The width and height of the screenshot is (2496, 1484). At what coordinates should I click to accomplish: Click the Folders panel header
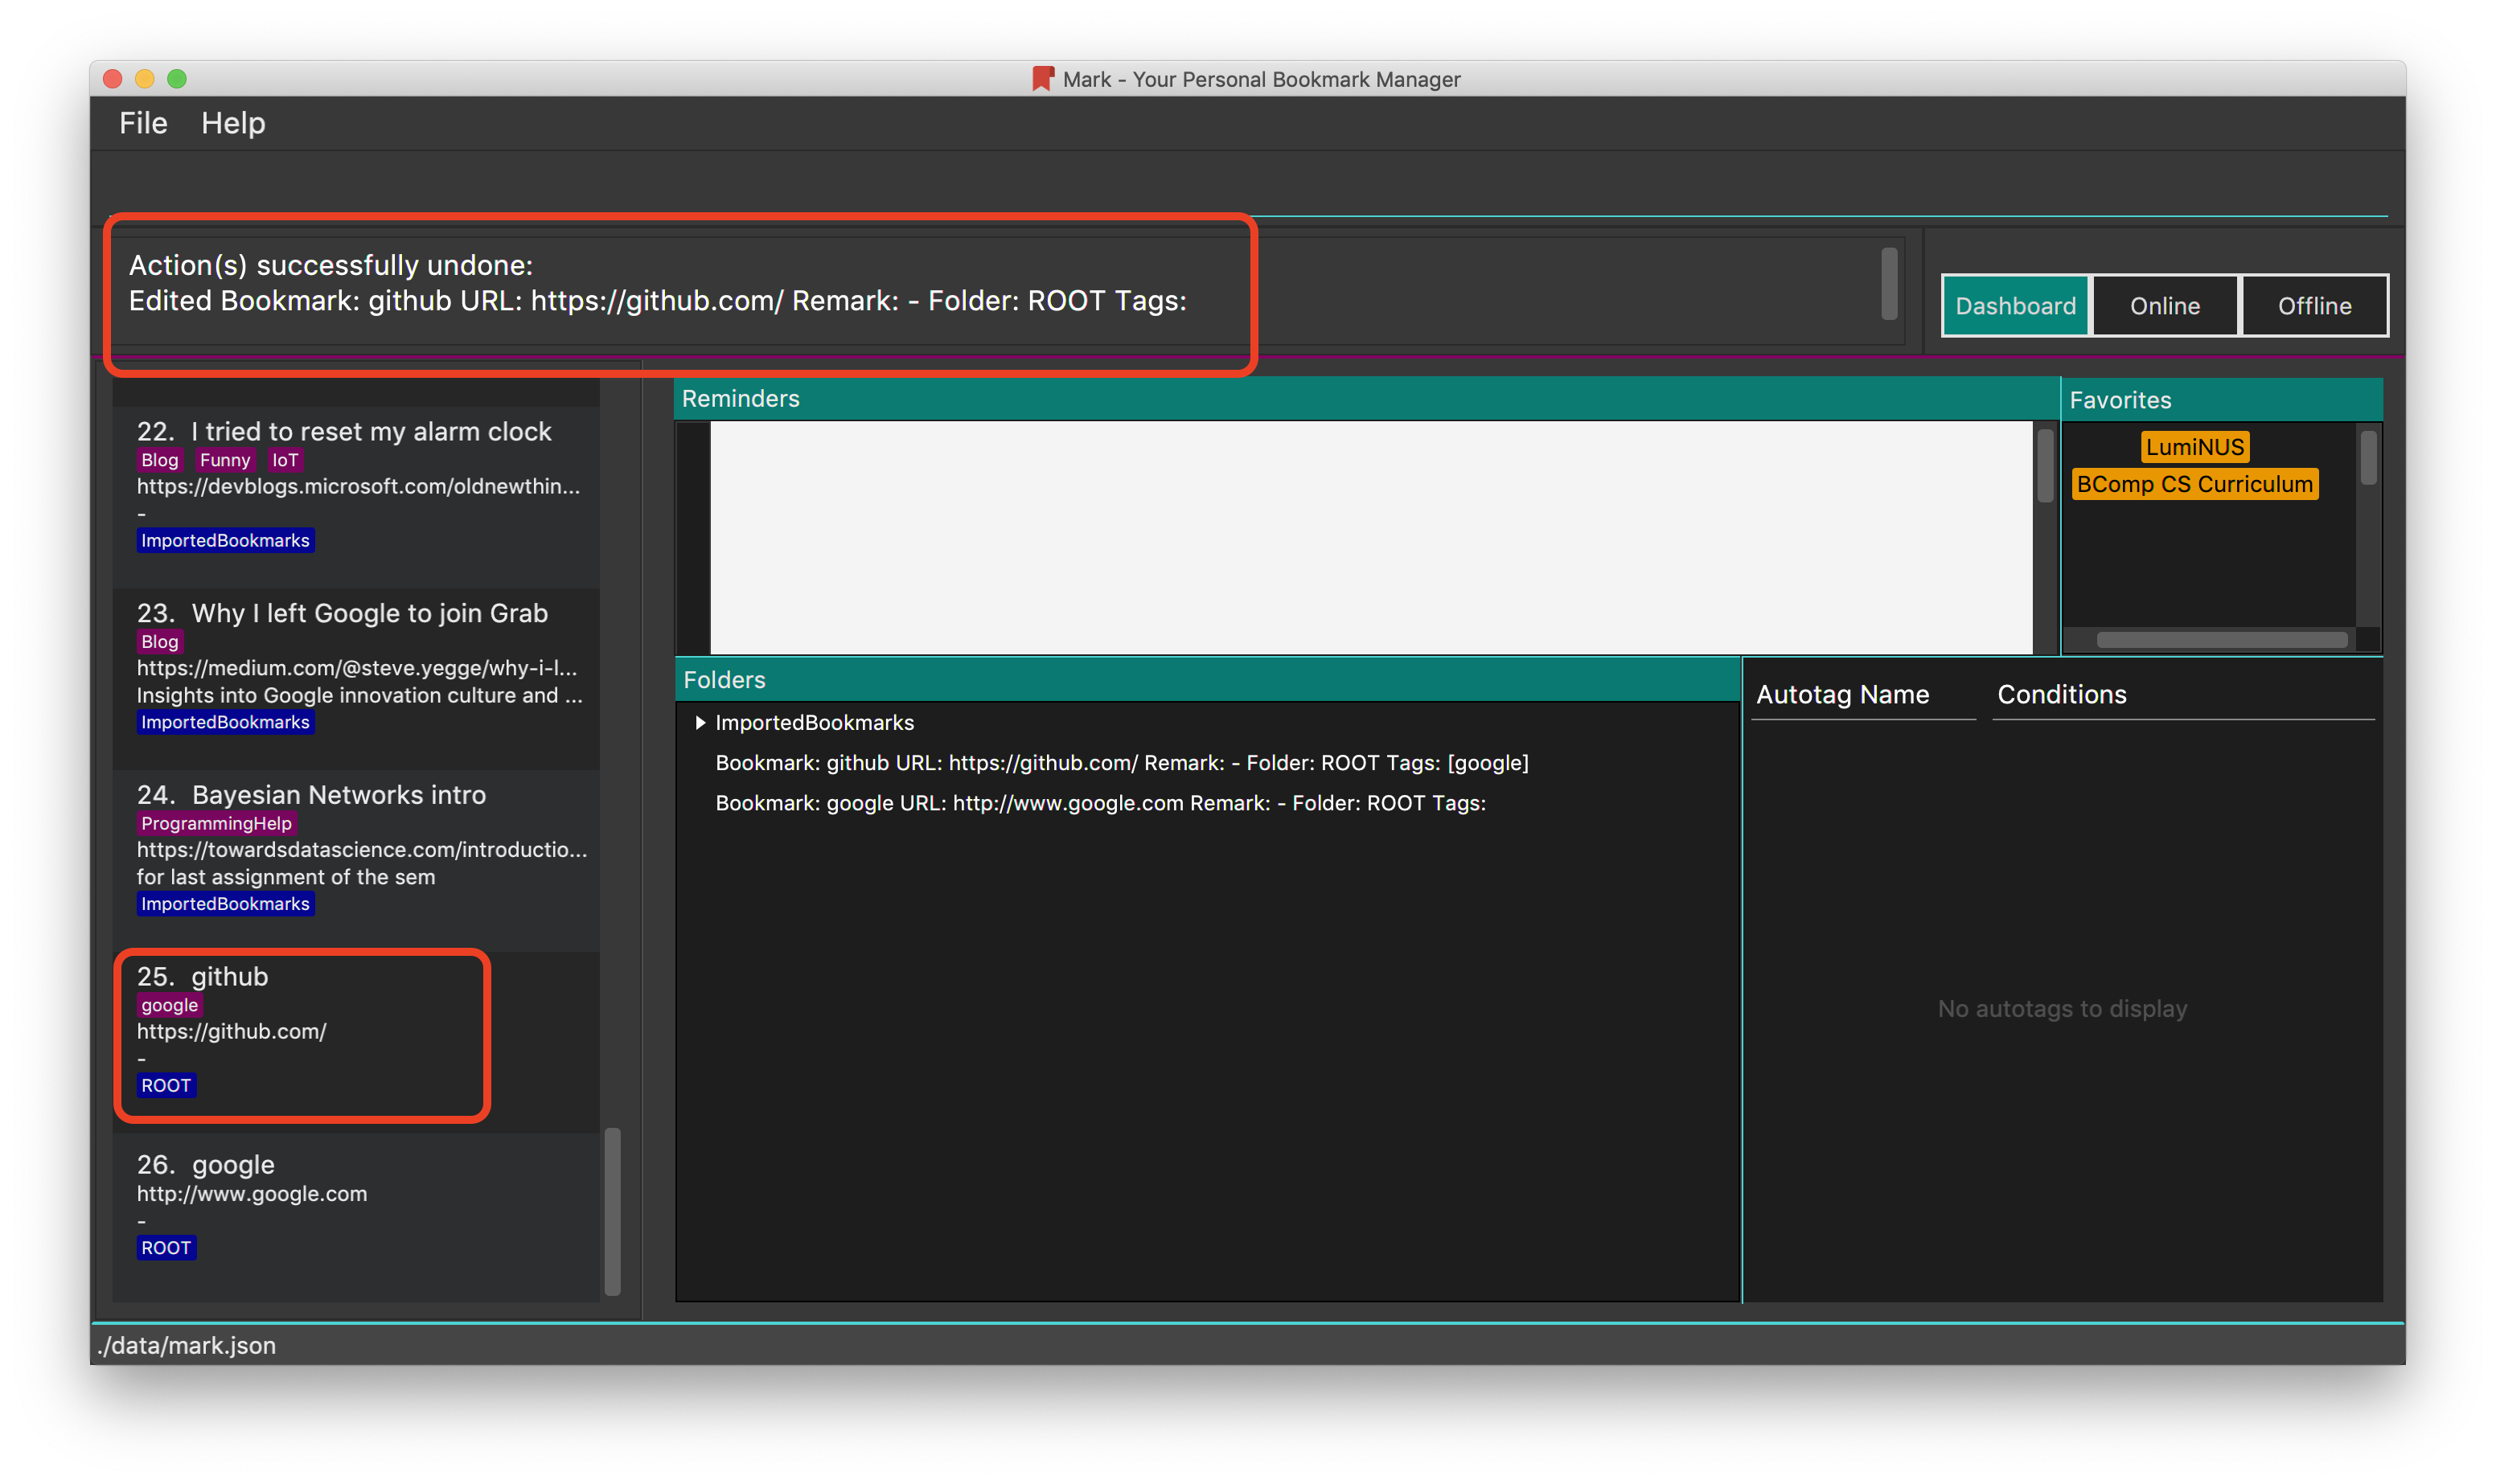[x=1207, y=679]
